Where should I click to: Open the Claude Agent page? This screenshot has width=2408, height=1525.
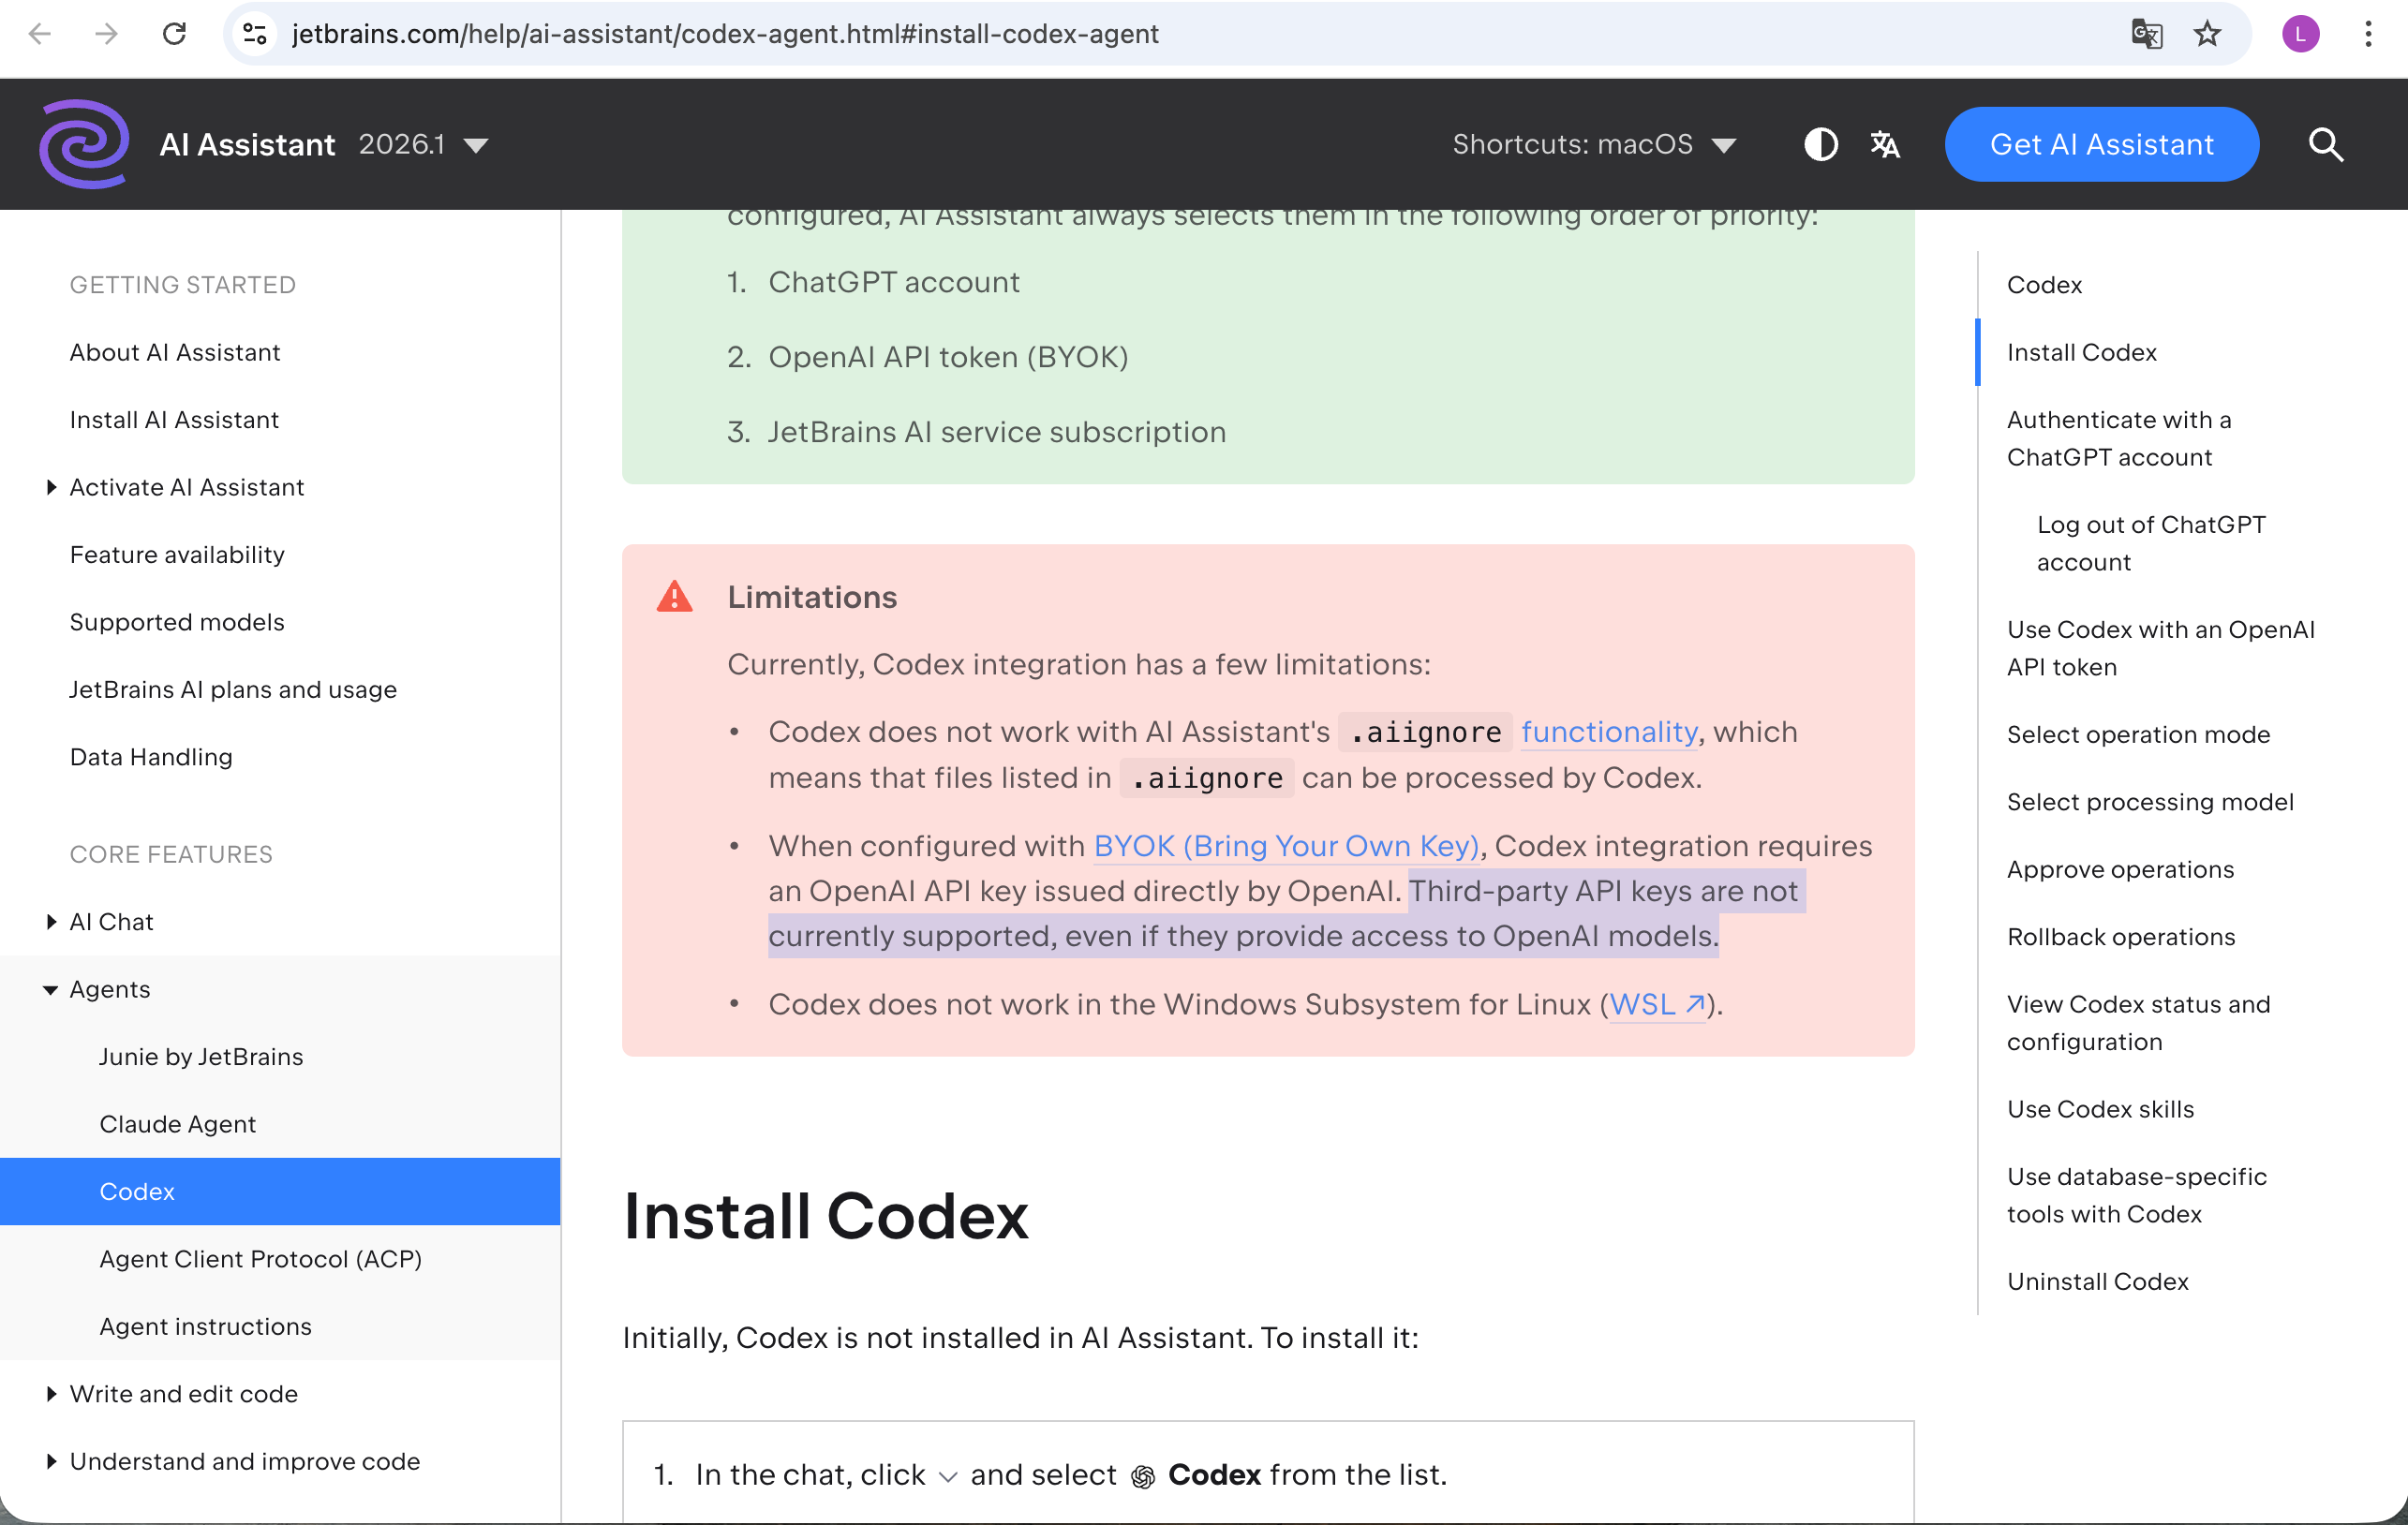(178, 1124)
